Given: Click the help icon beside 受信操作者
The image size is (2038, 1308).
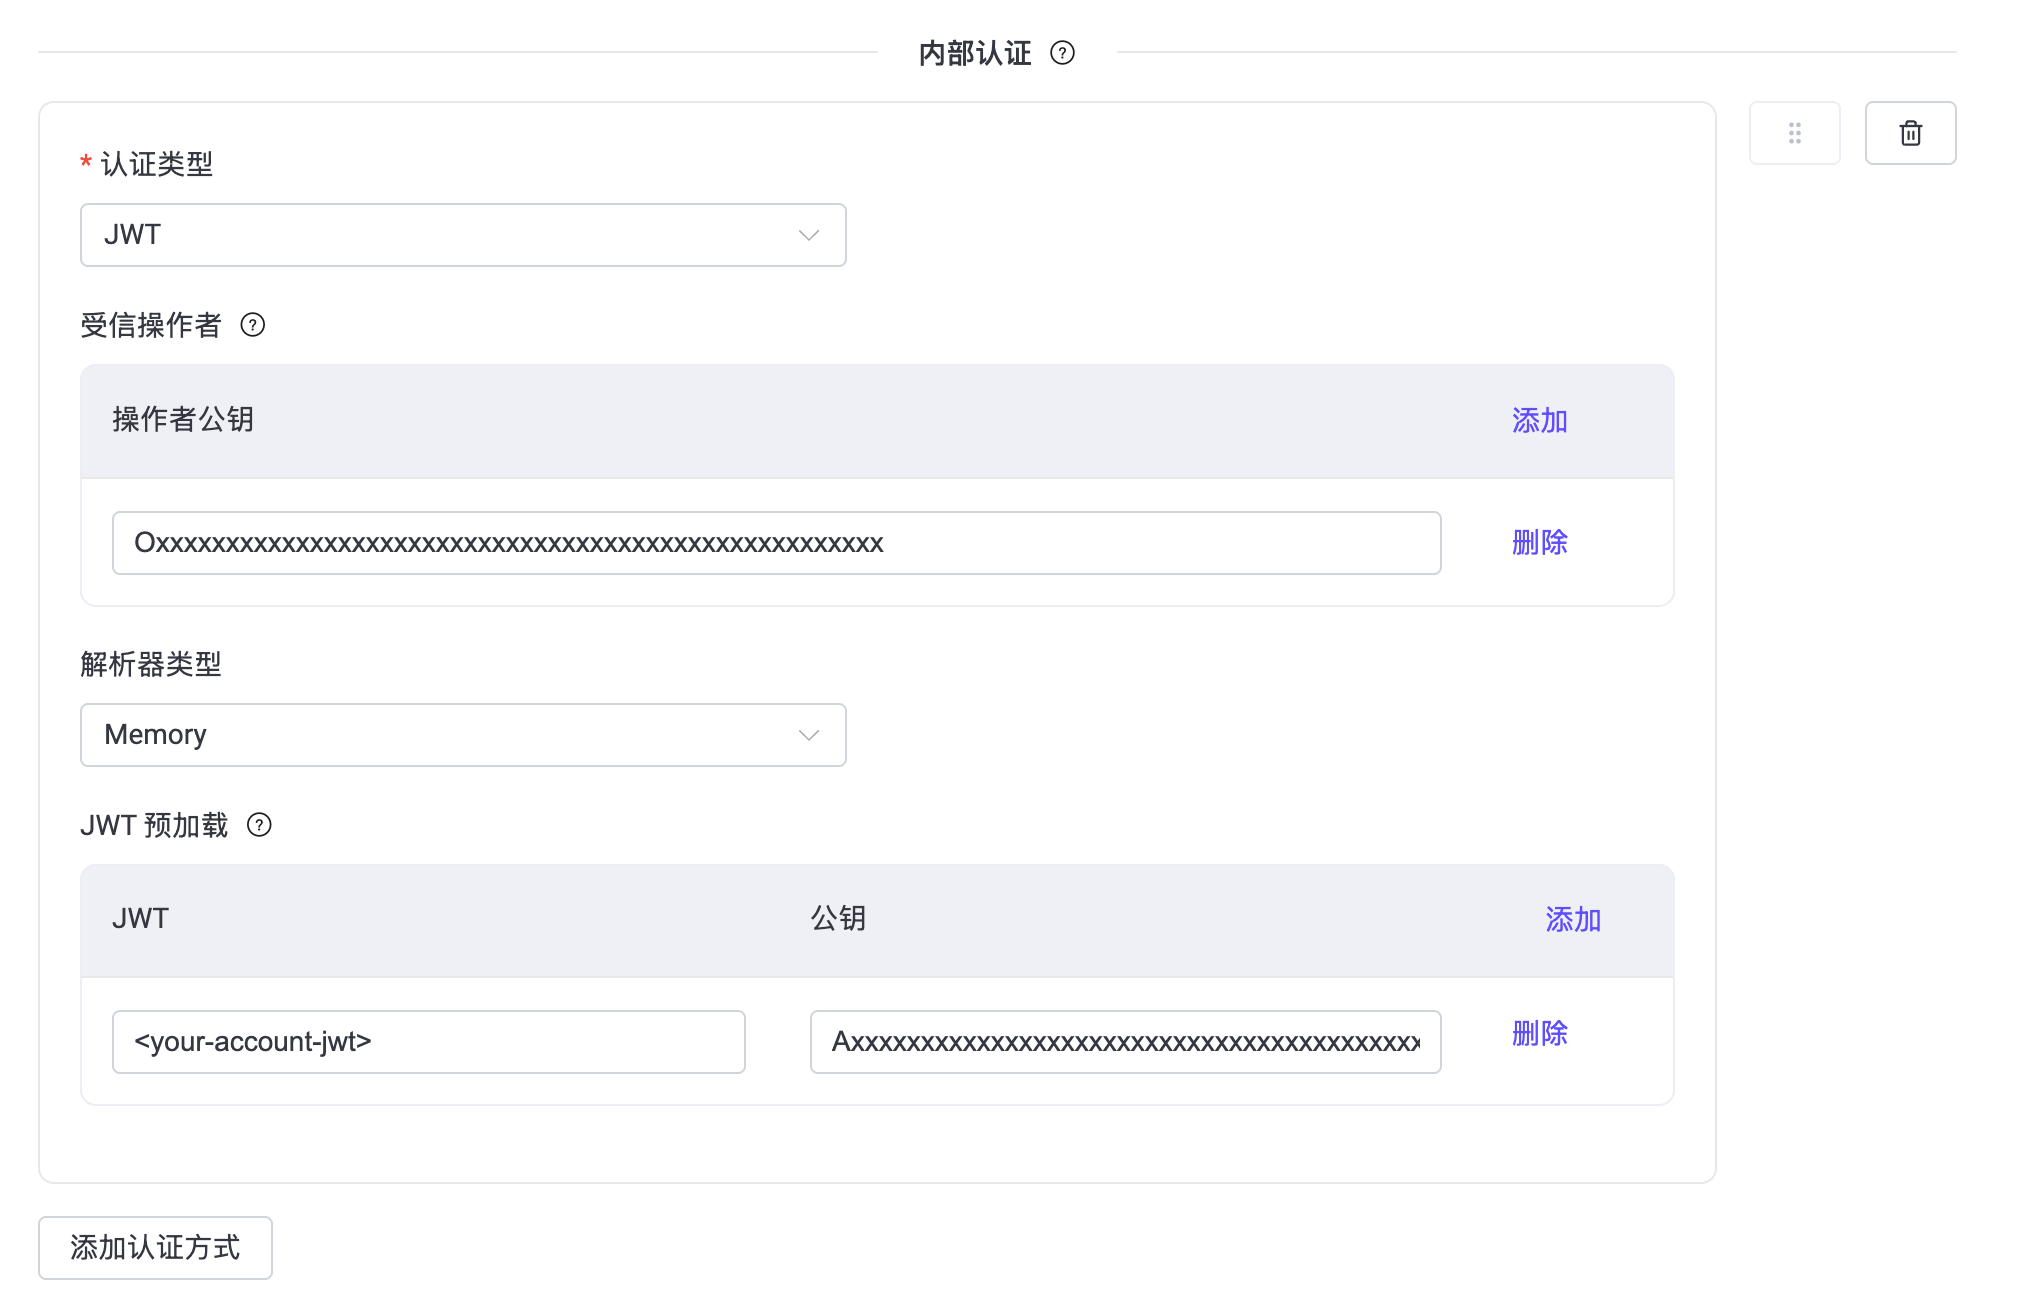Looking at the screenshot, I should pos(253,325).
